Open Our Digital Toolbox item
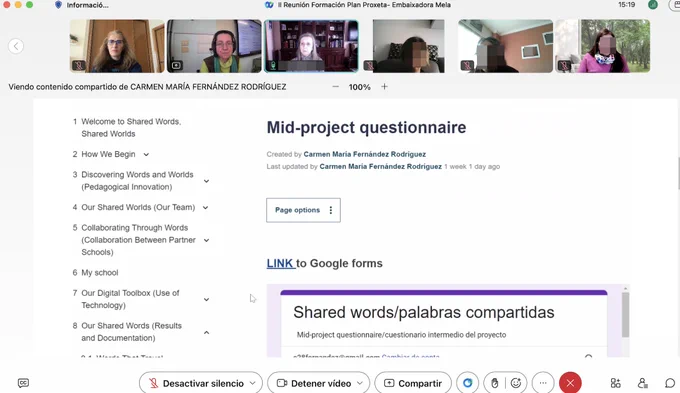680x393 pixels. (130, 299)
